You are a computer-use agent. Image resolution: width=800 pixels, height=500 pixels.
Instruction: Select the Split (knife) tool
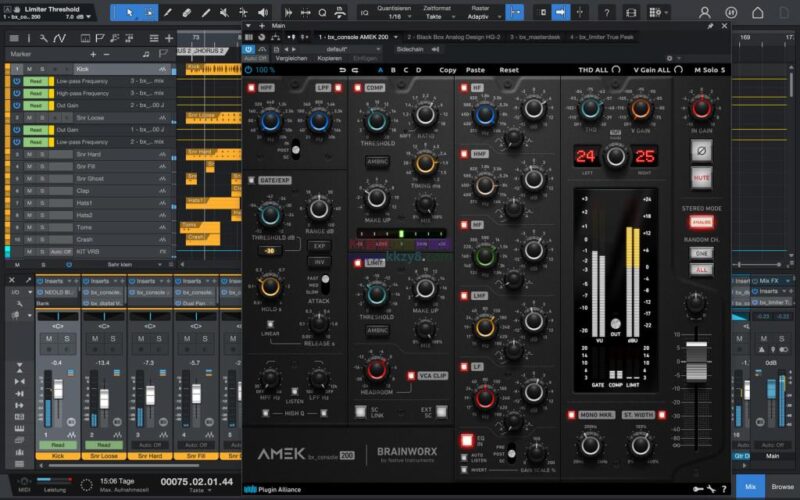pyautogui.click(x=168, y=13)
